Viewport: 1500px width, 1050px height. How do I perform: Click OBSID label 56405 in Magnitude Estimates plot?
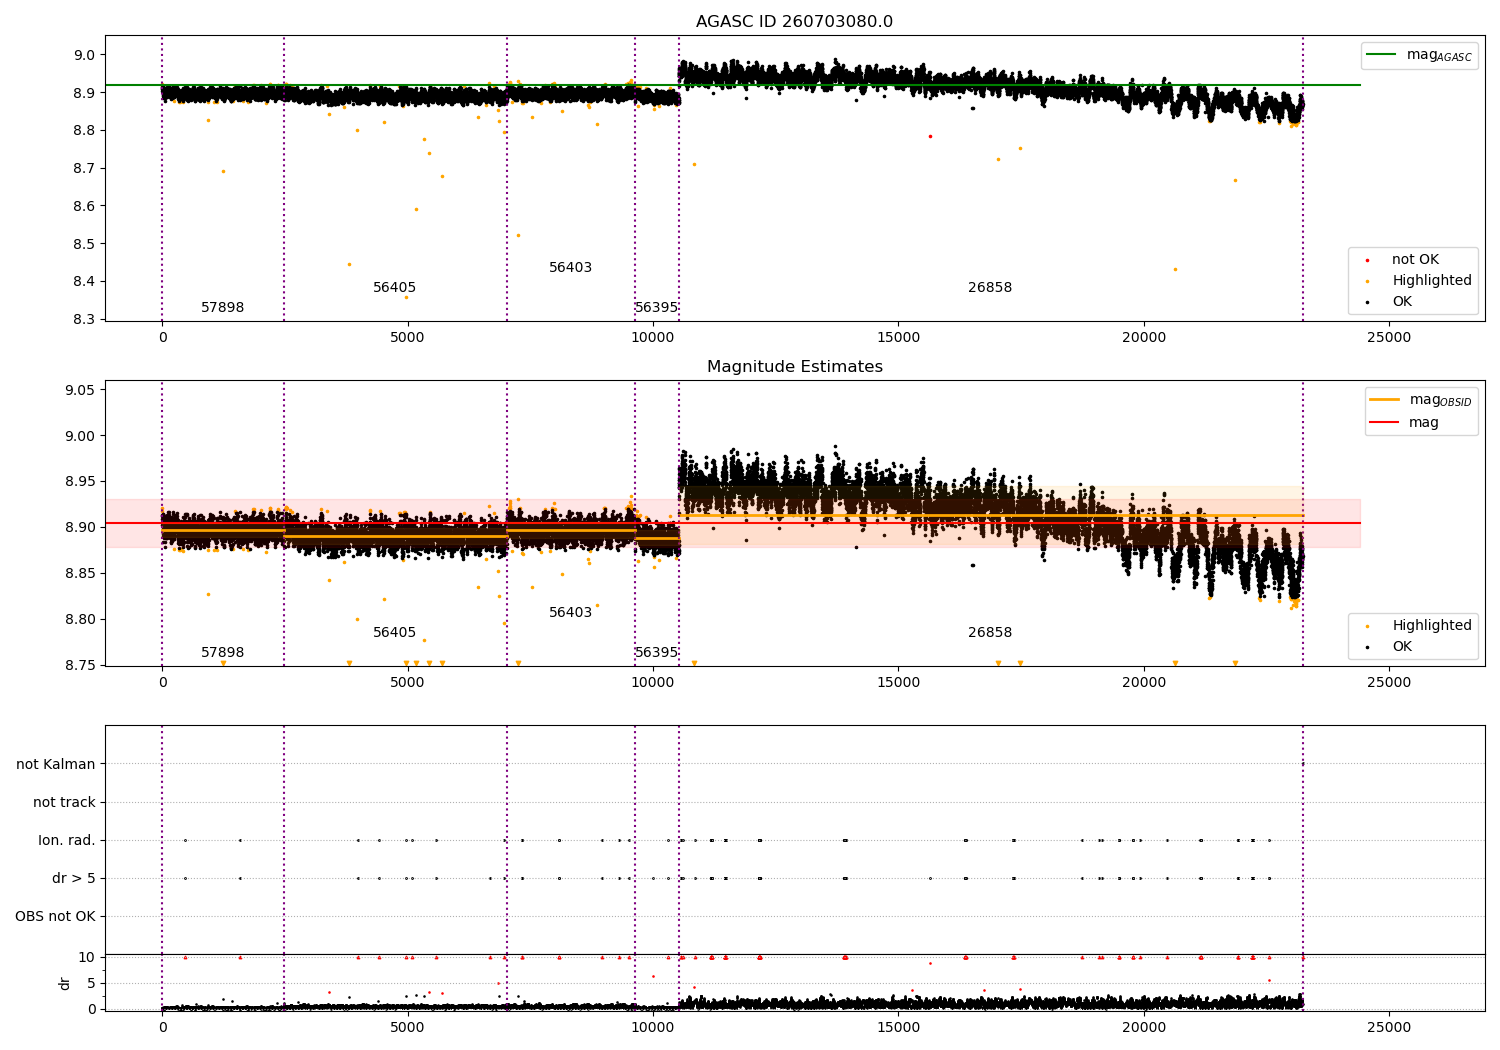[394, 633]
